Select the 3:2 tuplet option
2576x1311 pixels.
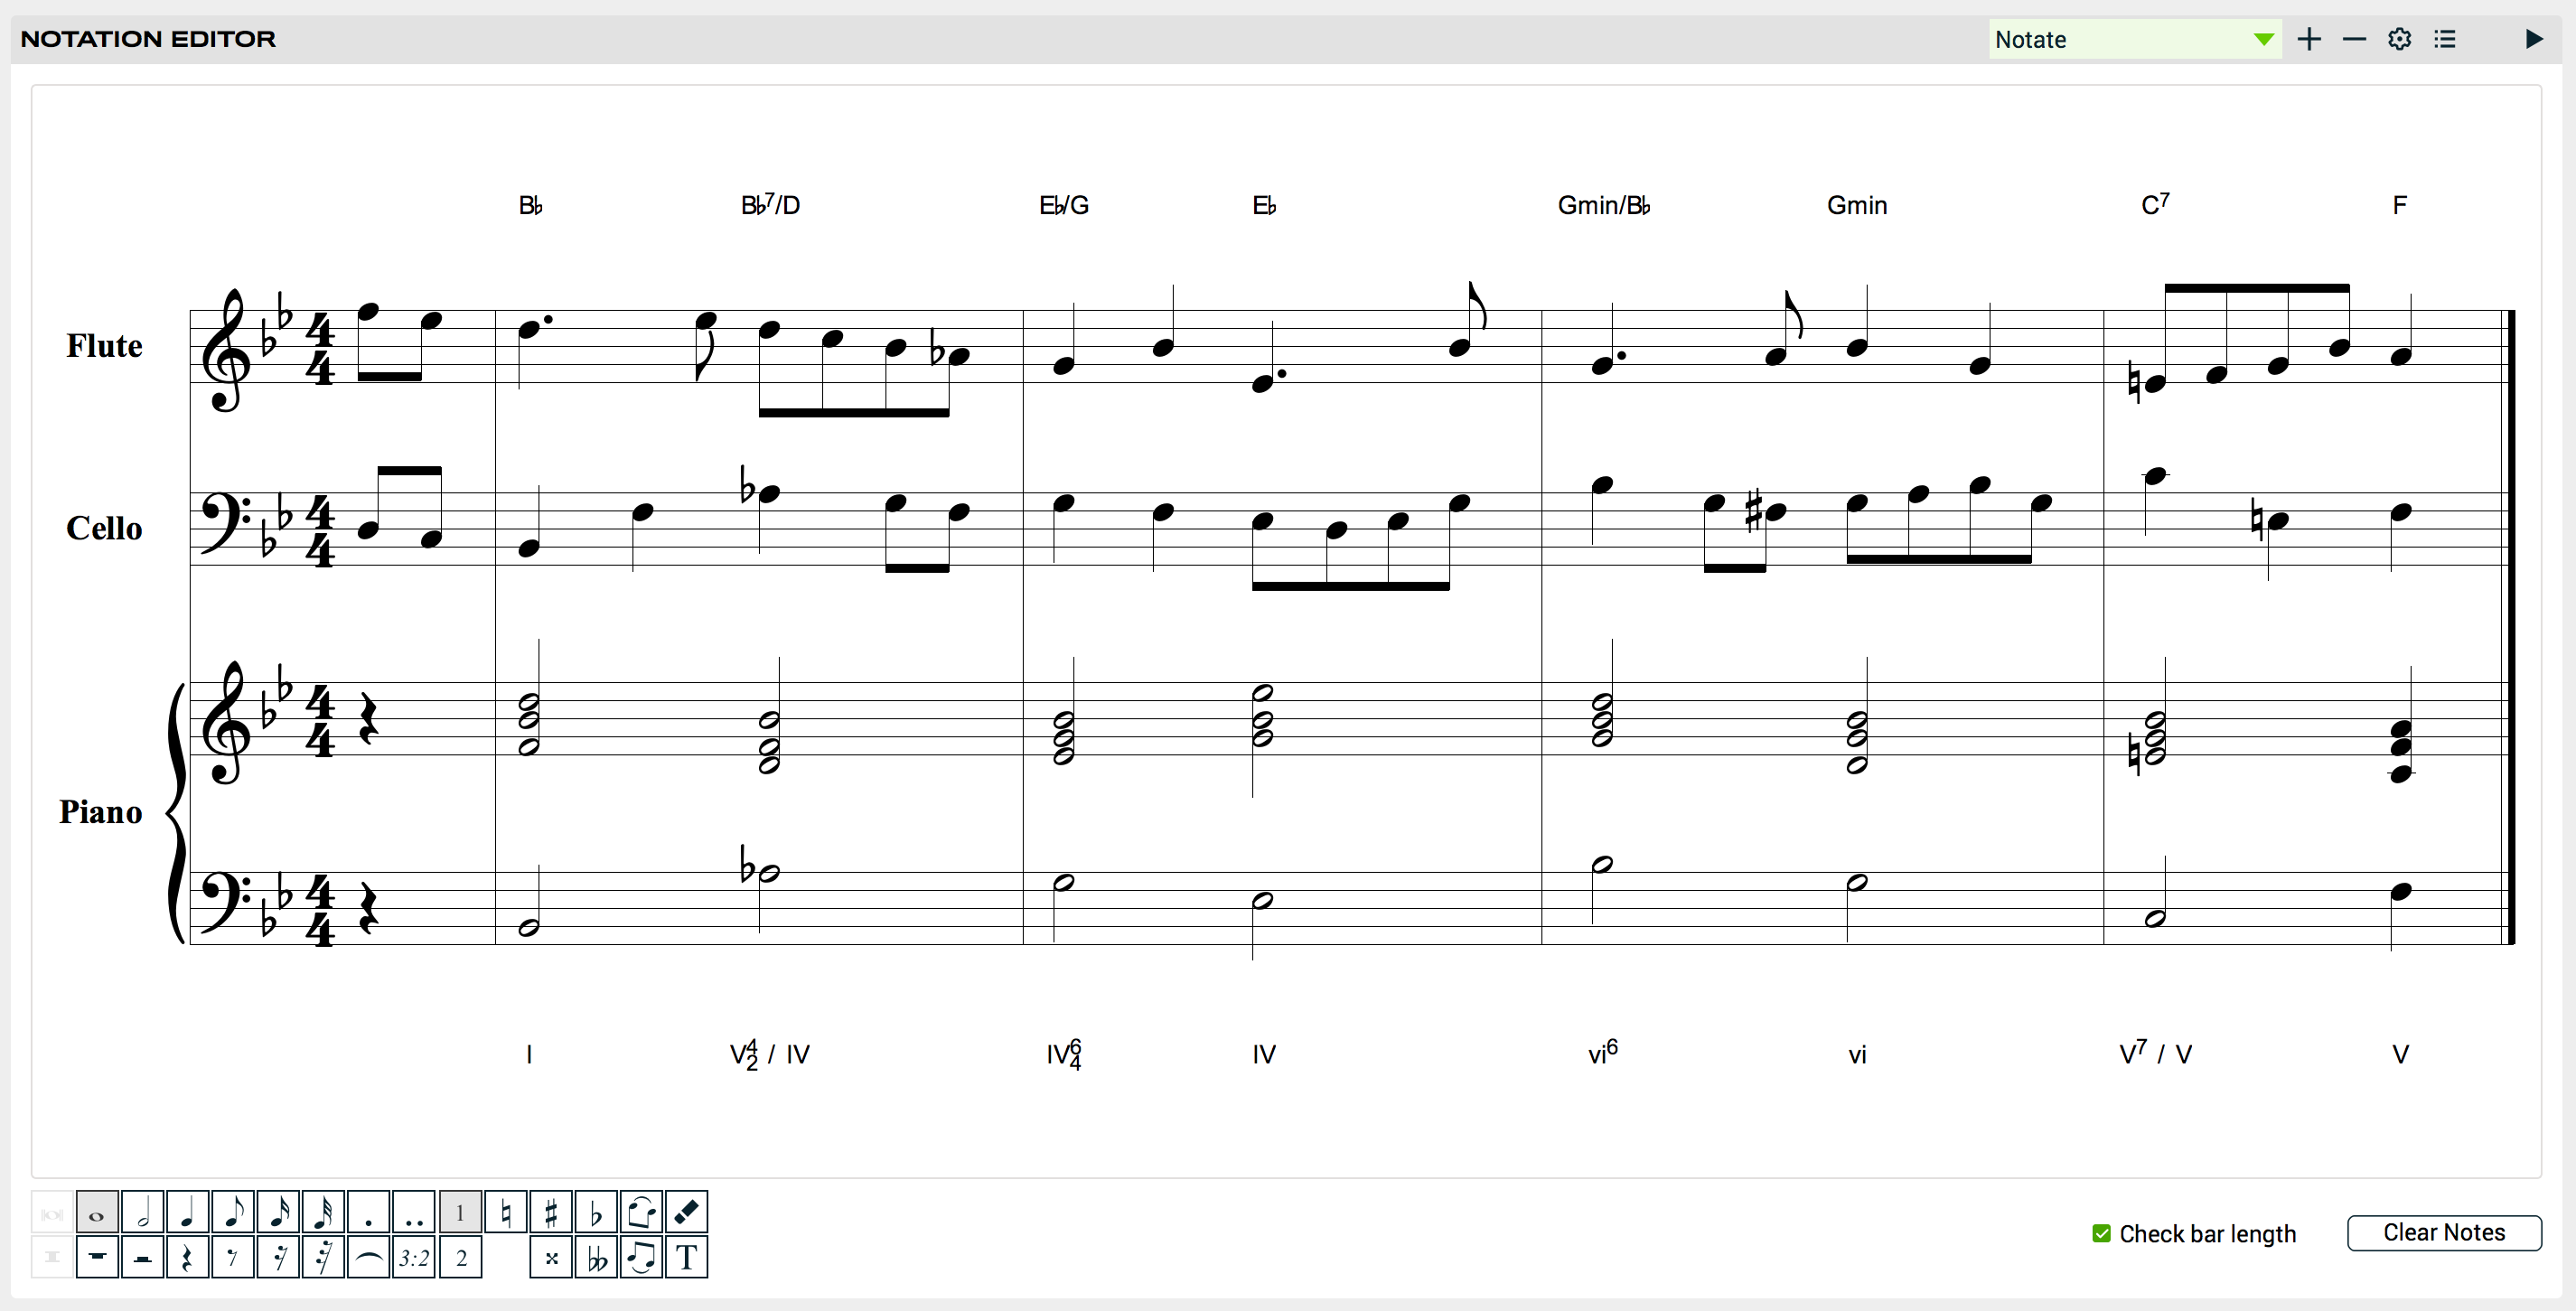pyautogui.click(x=414, y=1257)
